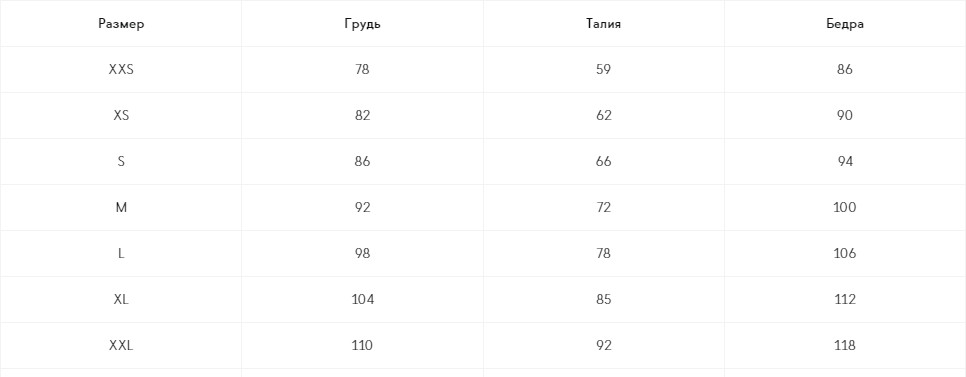Select the XXL size cell
Image resolution: width=966 pixels, height=377 pixels.
tap(121, 346)
